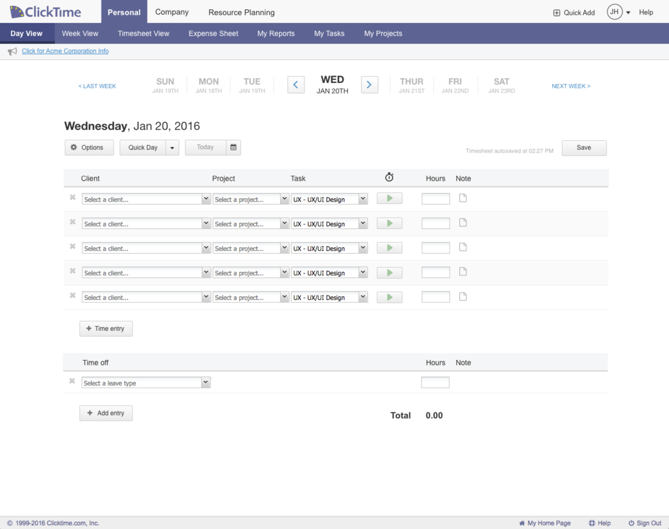Click the Quick Day button
This screenshot has width=669, height=529.
tap(143, 148)
